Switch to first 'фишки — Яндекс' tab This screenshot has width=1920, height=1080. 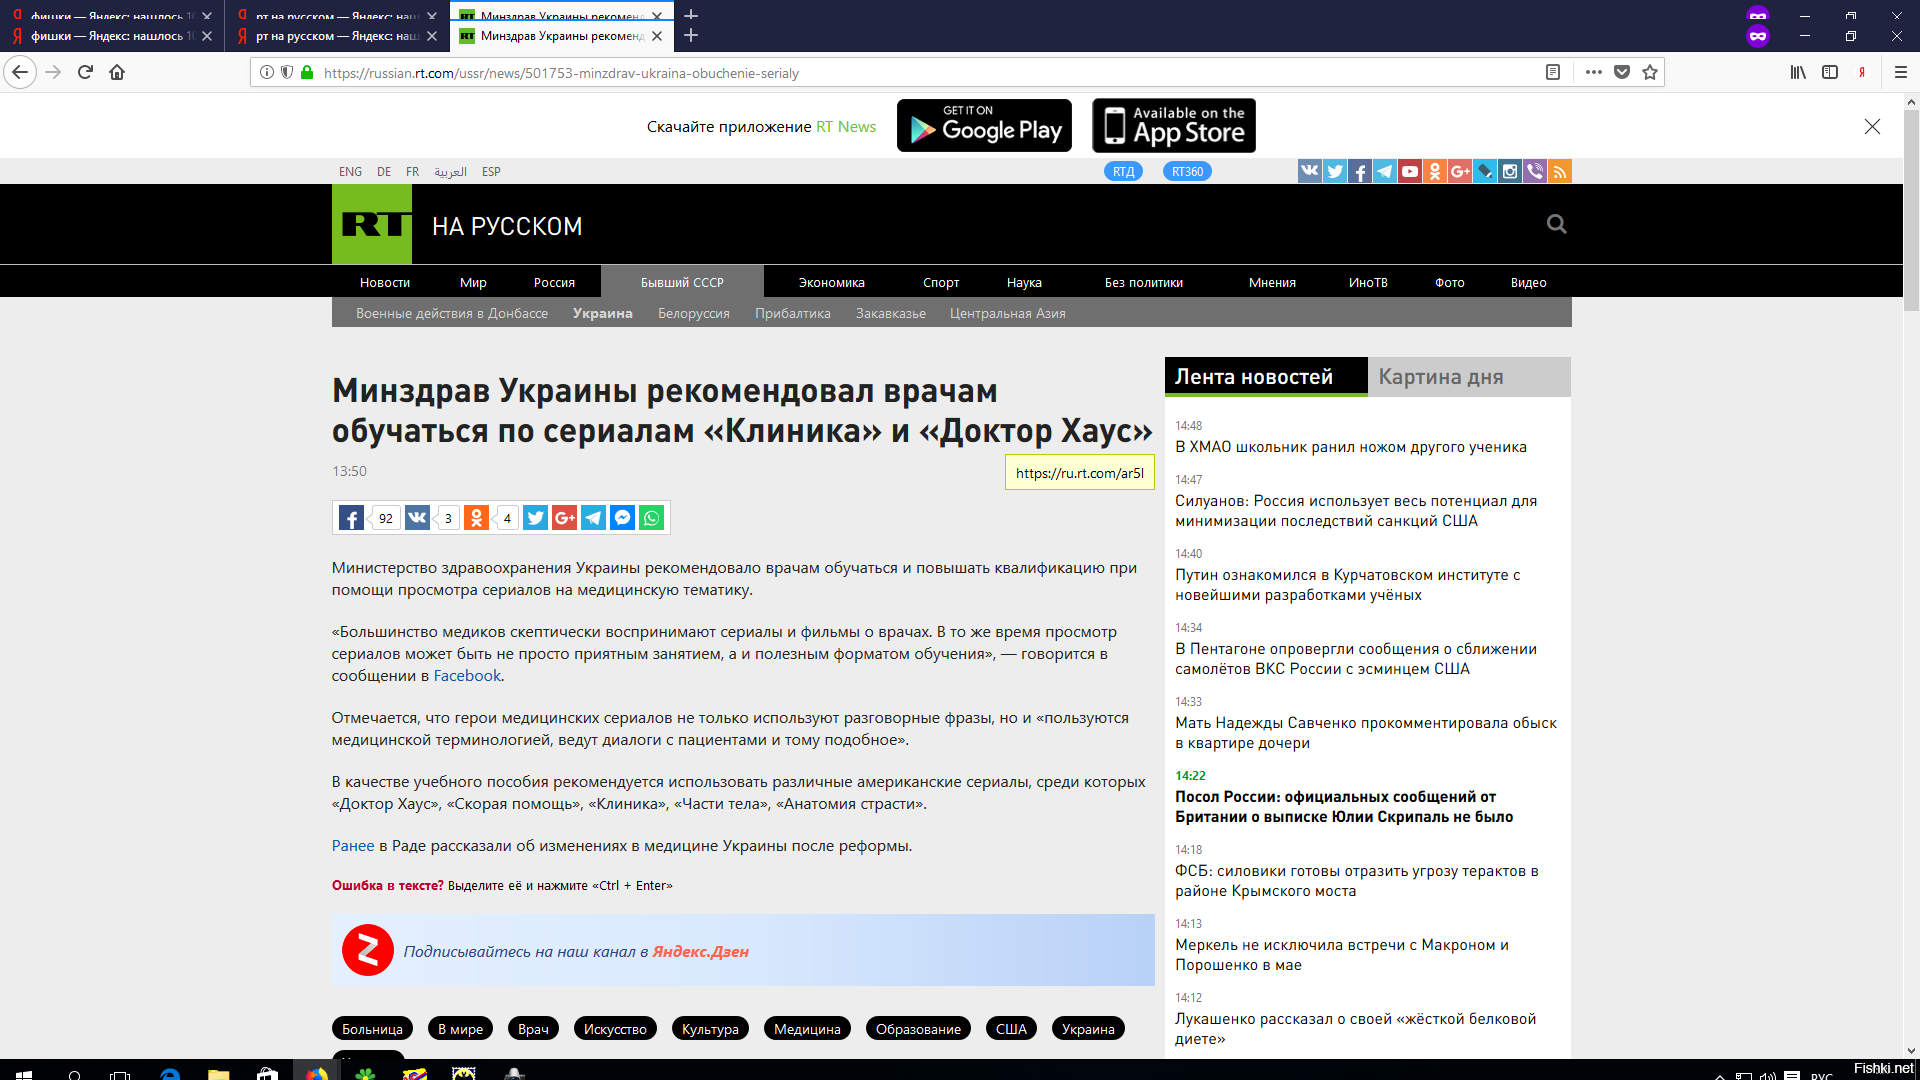click(112, 36)
